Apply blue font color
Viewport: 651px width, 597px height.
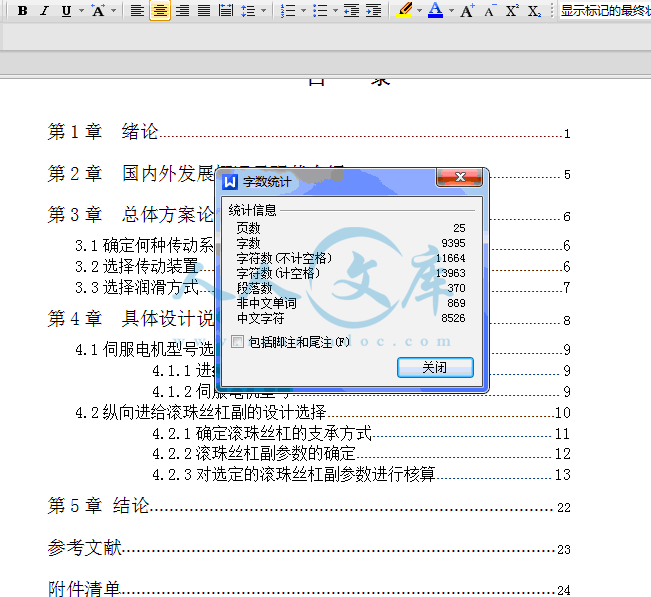tap(436, 10)
